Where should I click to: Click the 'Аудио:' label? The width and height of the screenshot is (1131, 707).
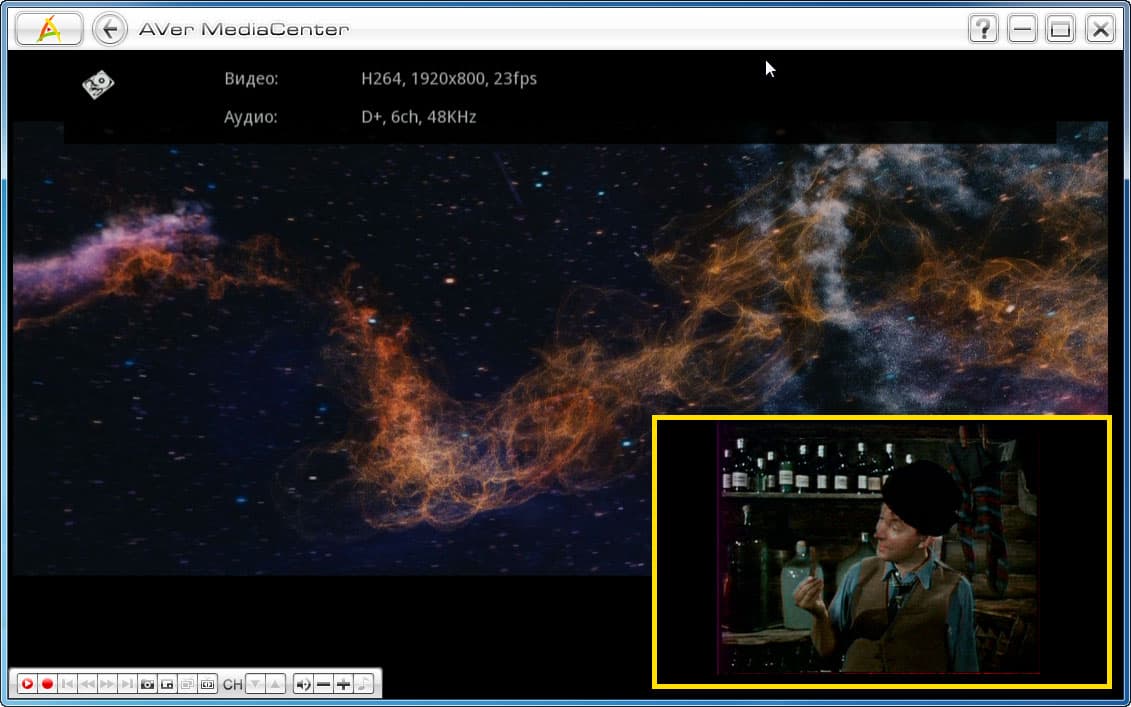[x=250, y=117]
